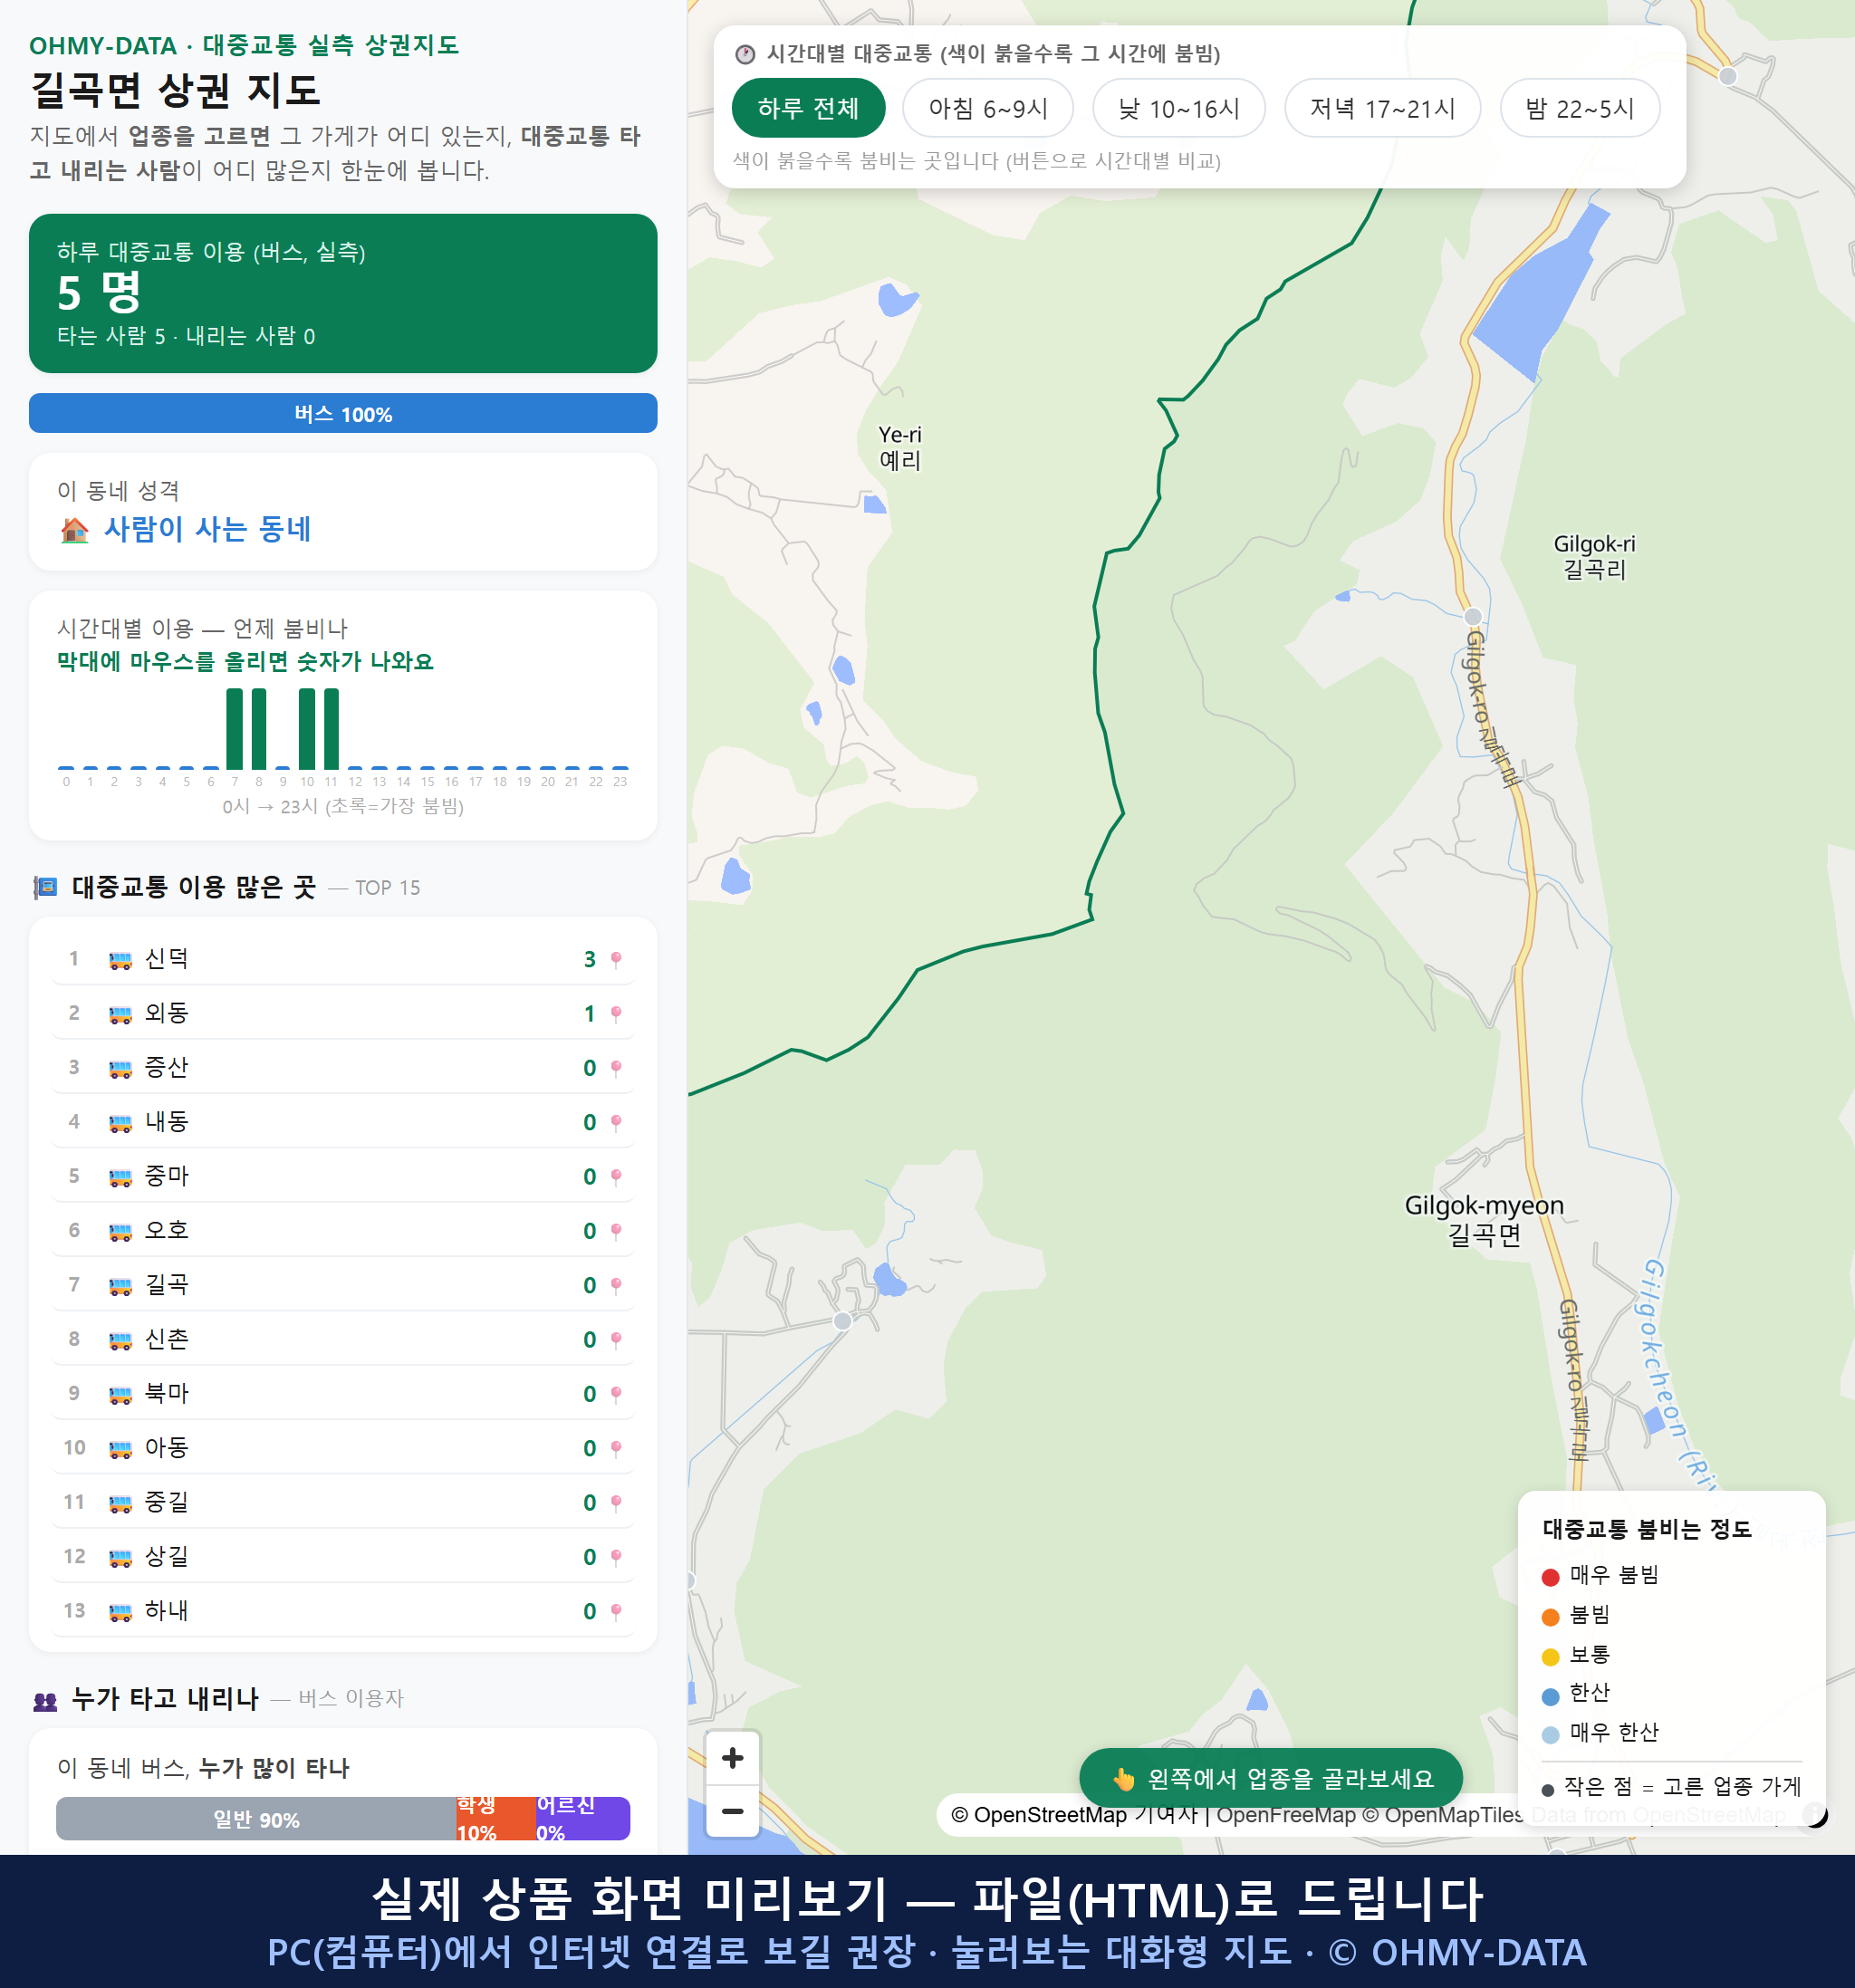Click the bus icon next to 신덕
Screen dimensions: 1855x1988
point(120,960)
